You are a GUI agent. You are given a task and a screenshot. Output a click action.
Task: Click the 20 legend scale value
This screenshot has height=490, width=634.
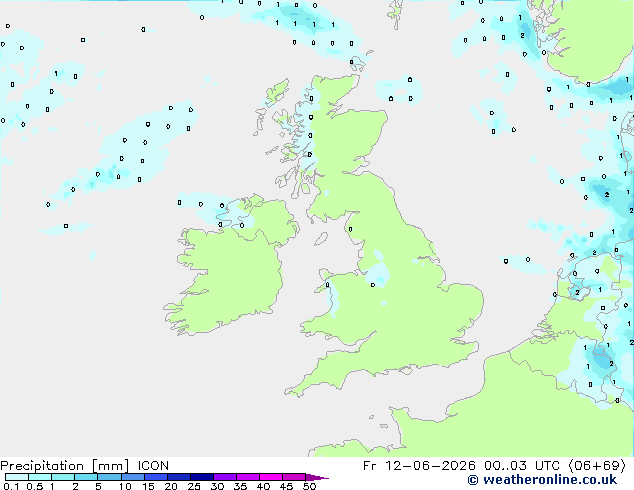[171, 486]
